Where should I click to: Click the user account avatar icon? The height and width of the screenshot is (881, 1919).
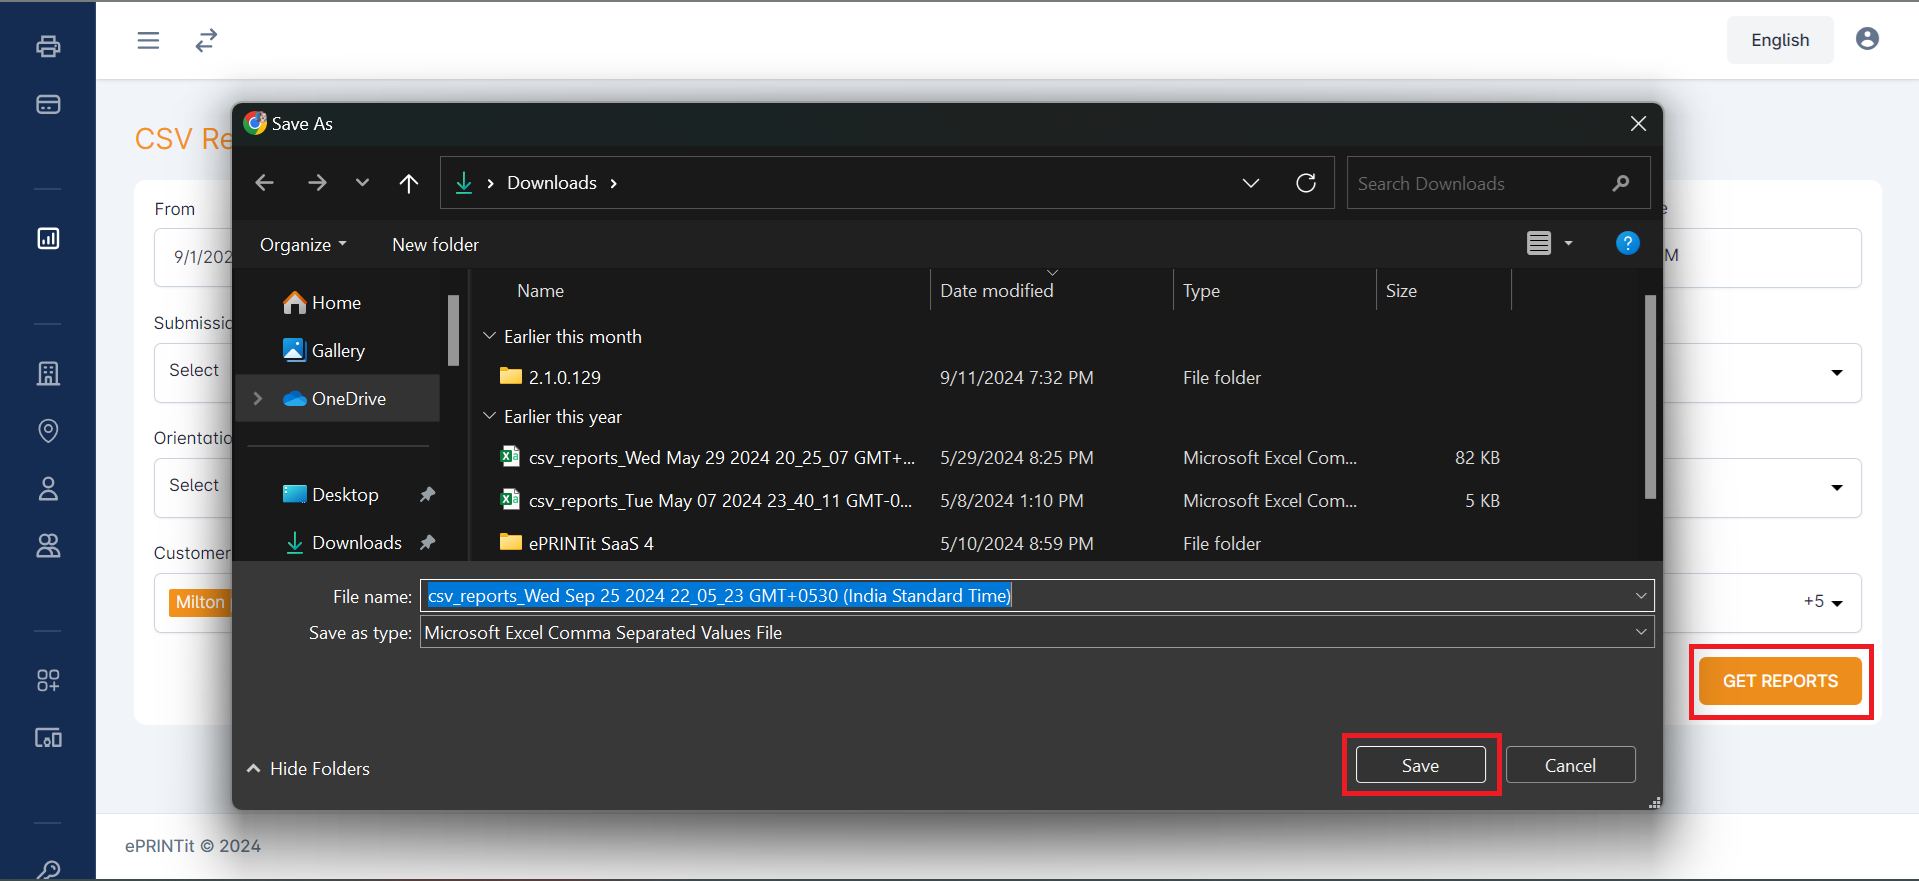pos(1866,39)
